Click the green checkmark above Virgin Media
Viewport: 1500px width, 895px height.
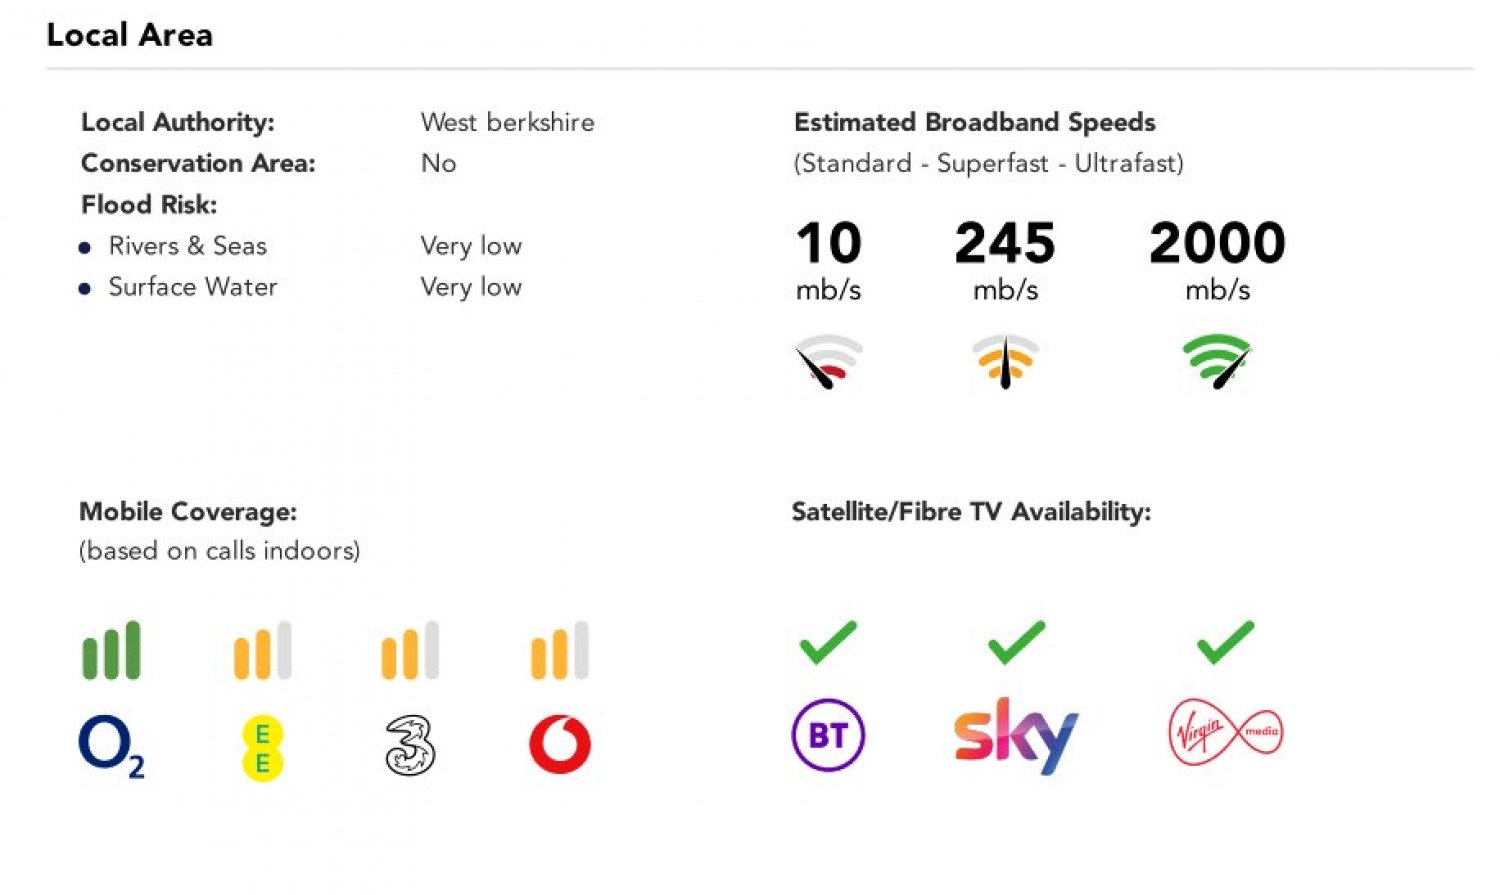(x=1225, y=643)
